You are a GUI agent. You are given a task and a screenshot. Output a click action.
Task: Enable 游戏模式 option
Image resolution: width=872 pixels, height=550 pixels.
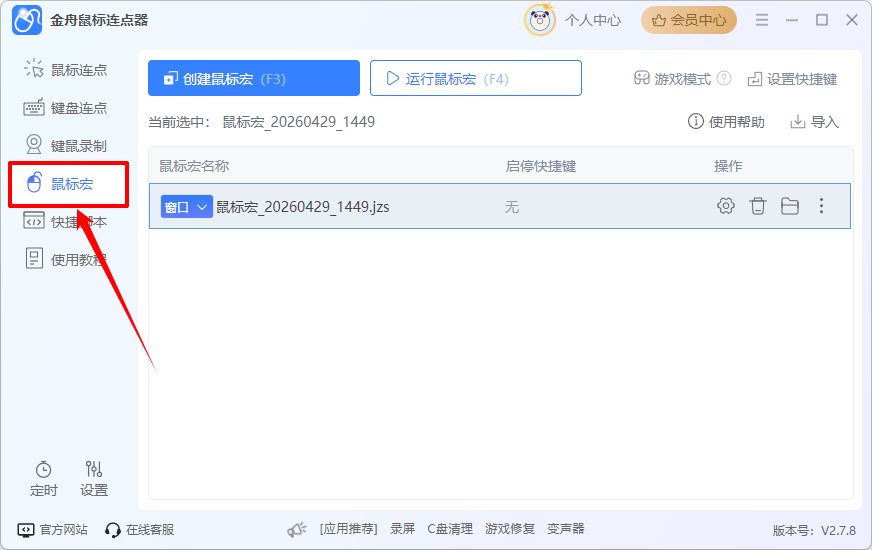click(x=672, y=79)
